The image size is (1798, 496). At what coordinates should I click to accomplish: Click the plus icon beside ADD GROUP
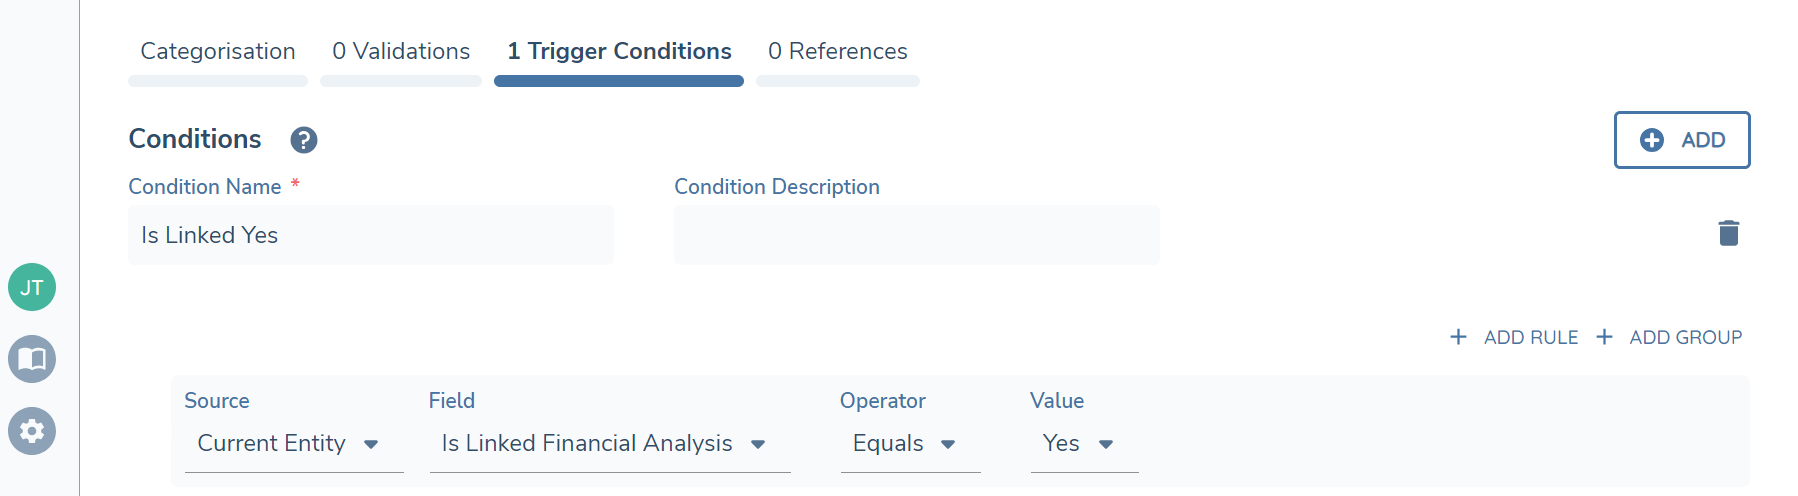[x=1605, y=337]
